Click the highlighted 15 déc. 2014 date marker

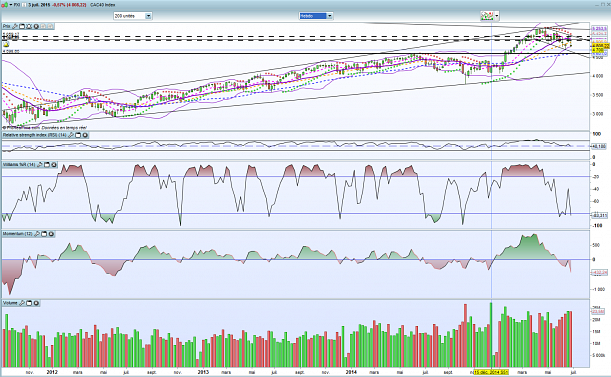tap(491, 372)
